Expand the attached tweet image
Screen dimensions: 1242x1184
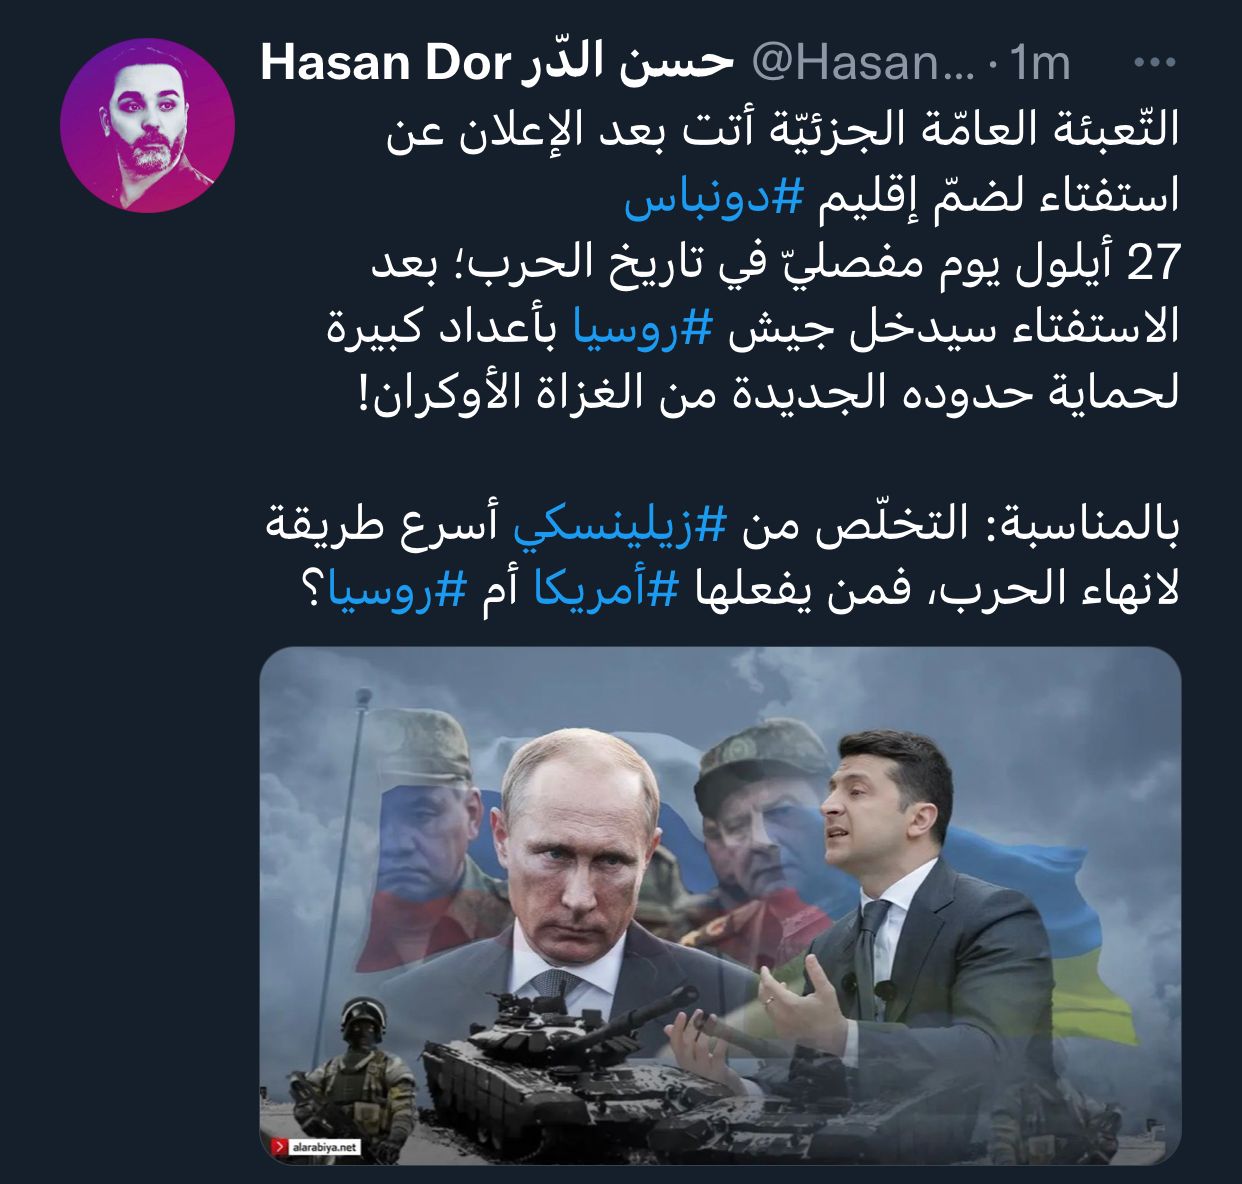click(x=720, y=905)
